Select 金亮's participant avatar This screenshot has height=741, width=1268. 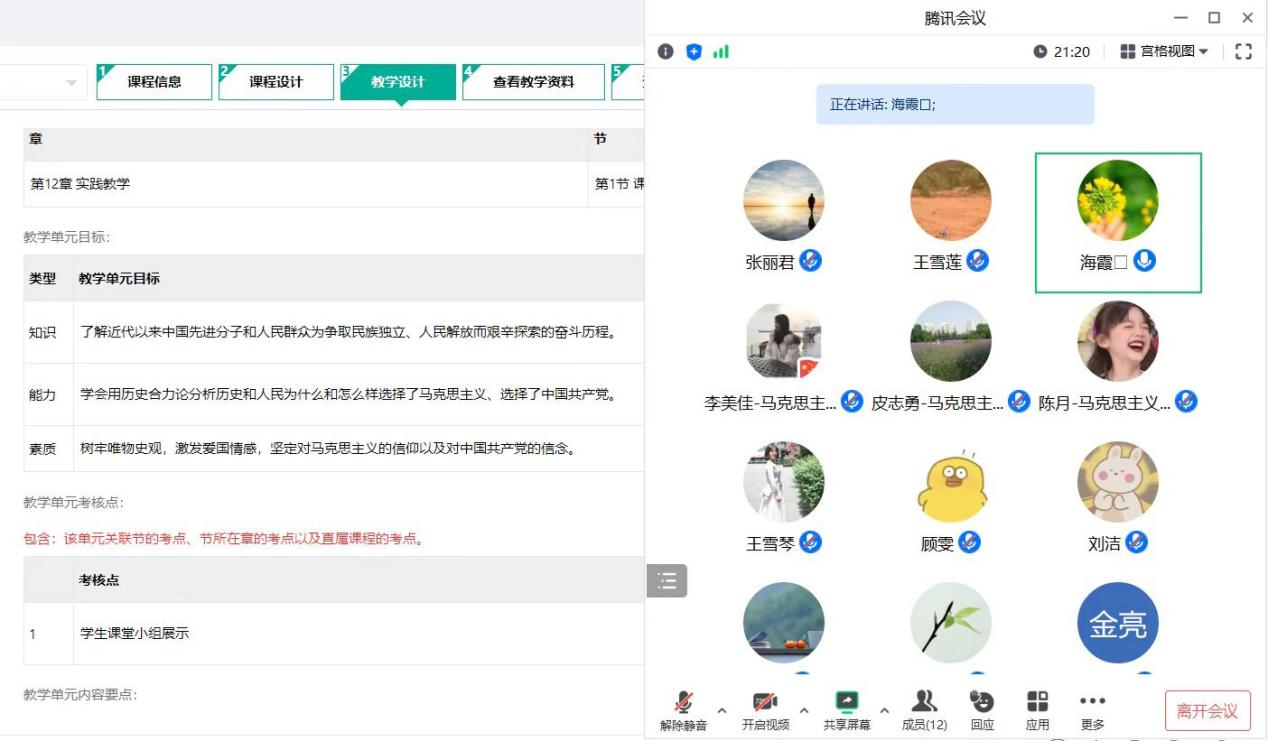pos(1117,624)
